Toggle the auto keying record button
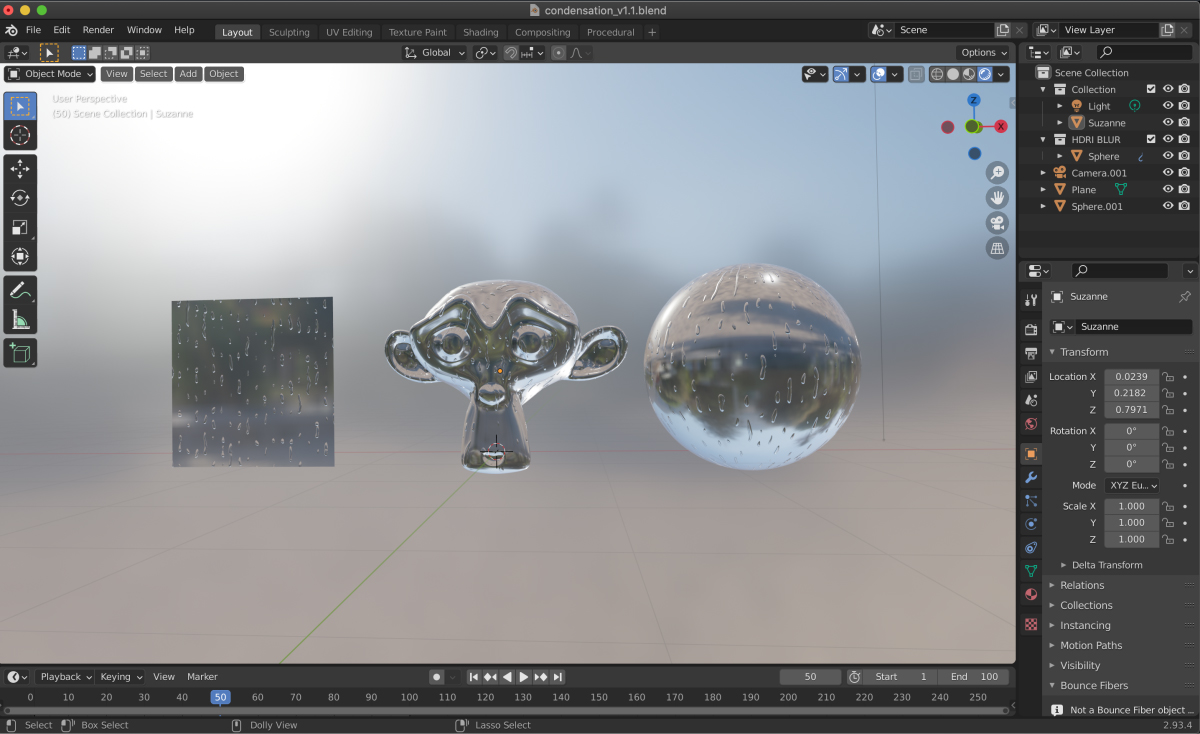The height and width of the screenshot is (734, 1200). click(436, 677)
